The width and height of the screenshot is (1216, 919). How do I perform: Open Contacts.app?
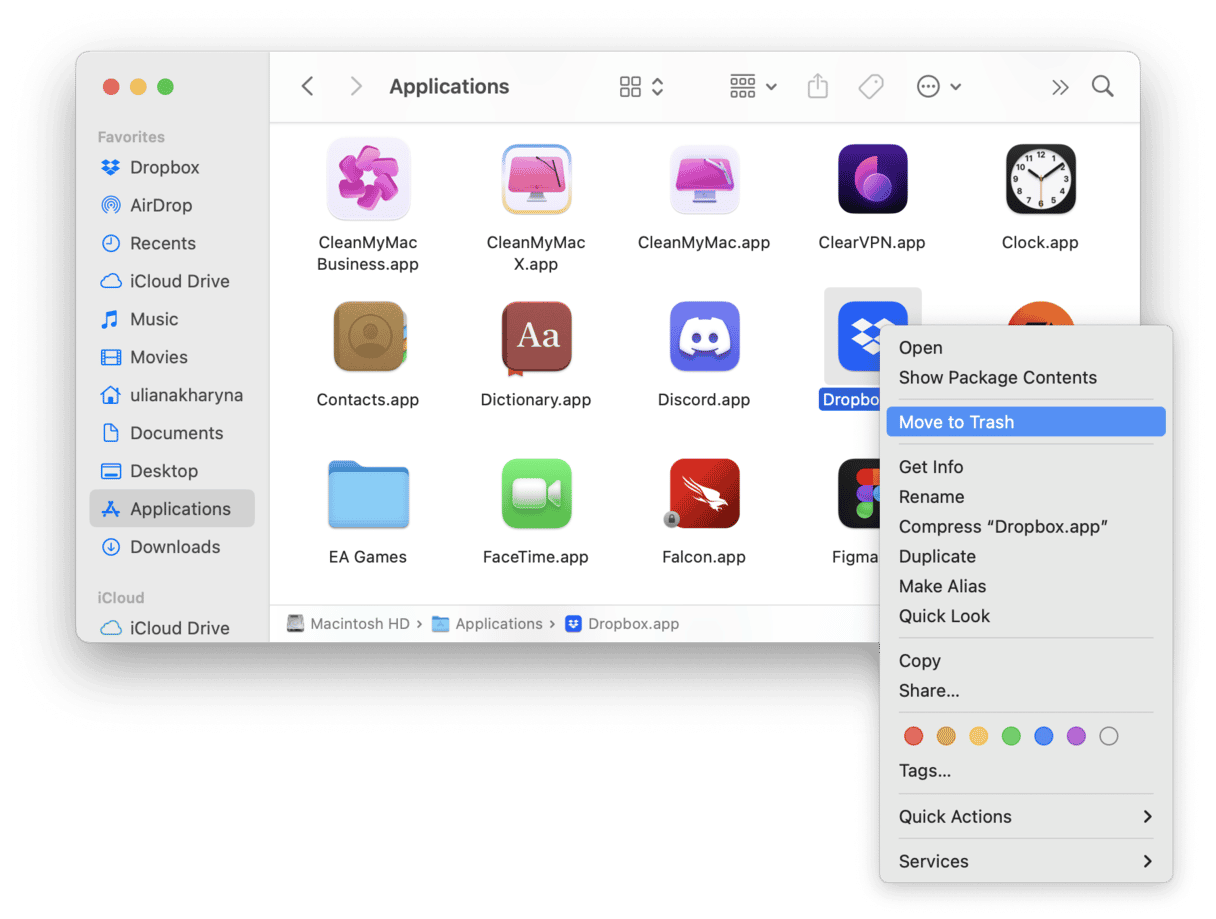[x=368, y=337]
